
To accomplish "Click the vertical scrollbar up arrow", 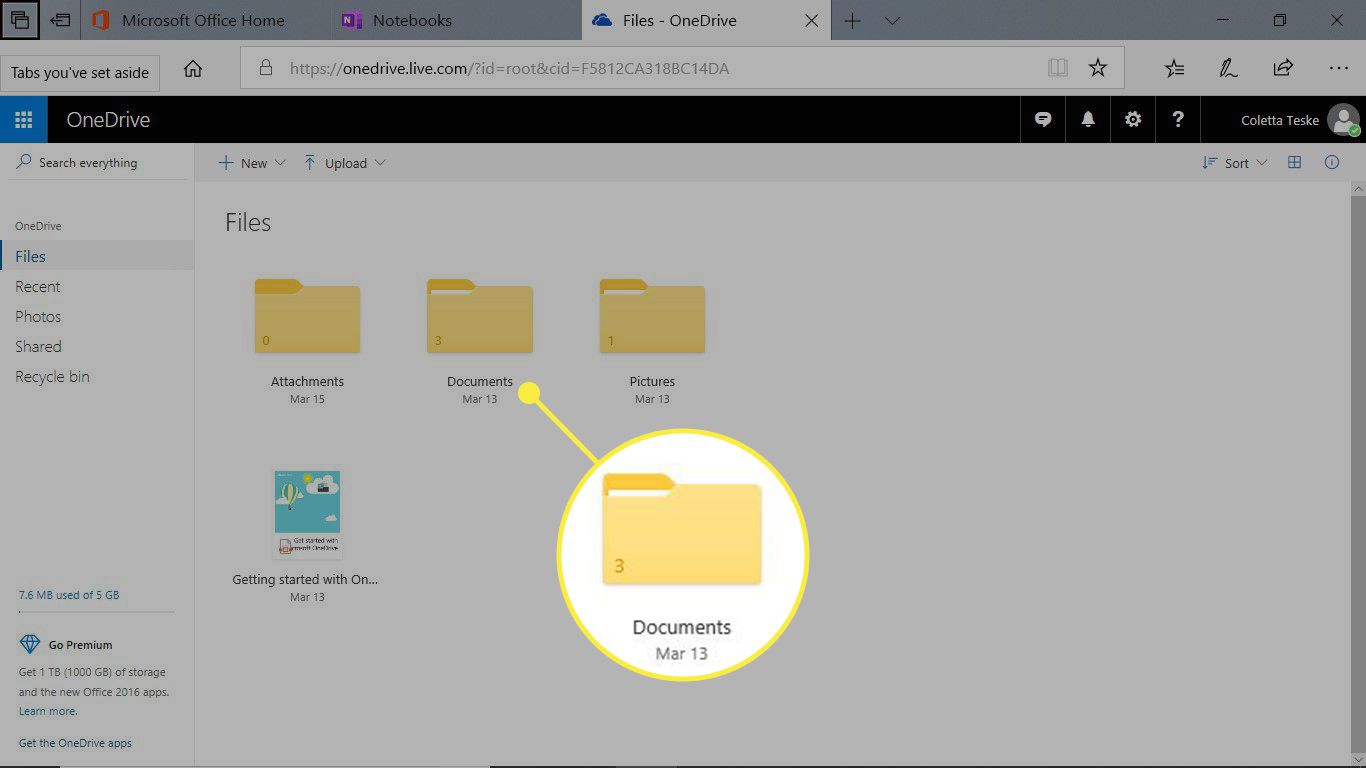I will click(1358, 189).
